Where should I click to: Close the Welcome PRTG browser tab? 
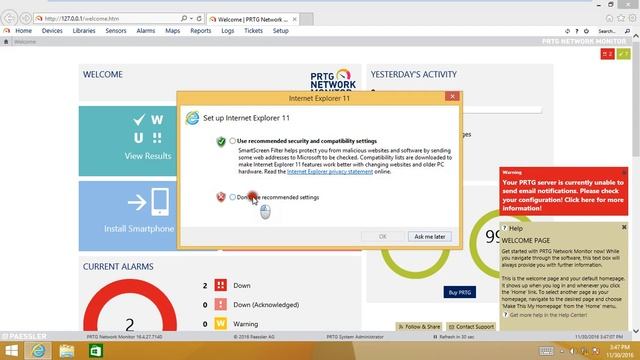pyautogui.click(x=294, y=19)
